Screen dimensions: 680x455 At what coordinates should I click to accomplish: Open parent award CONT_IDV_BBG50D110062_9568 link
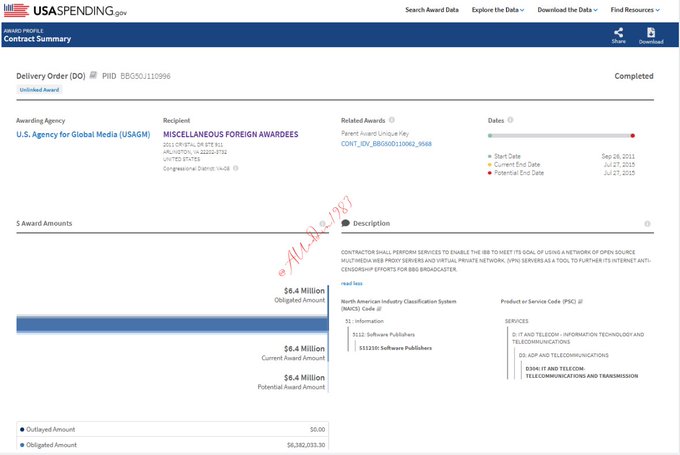pyautogui.click(x=386, y=144)
